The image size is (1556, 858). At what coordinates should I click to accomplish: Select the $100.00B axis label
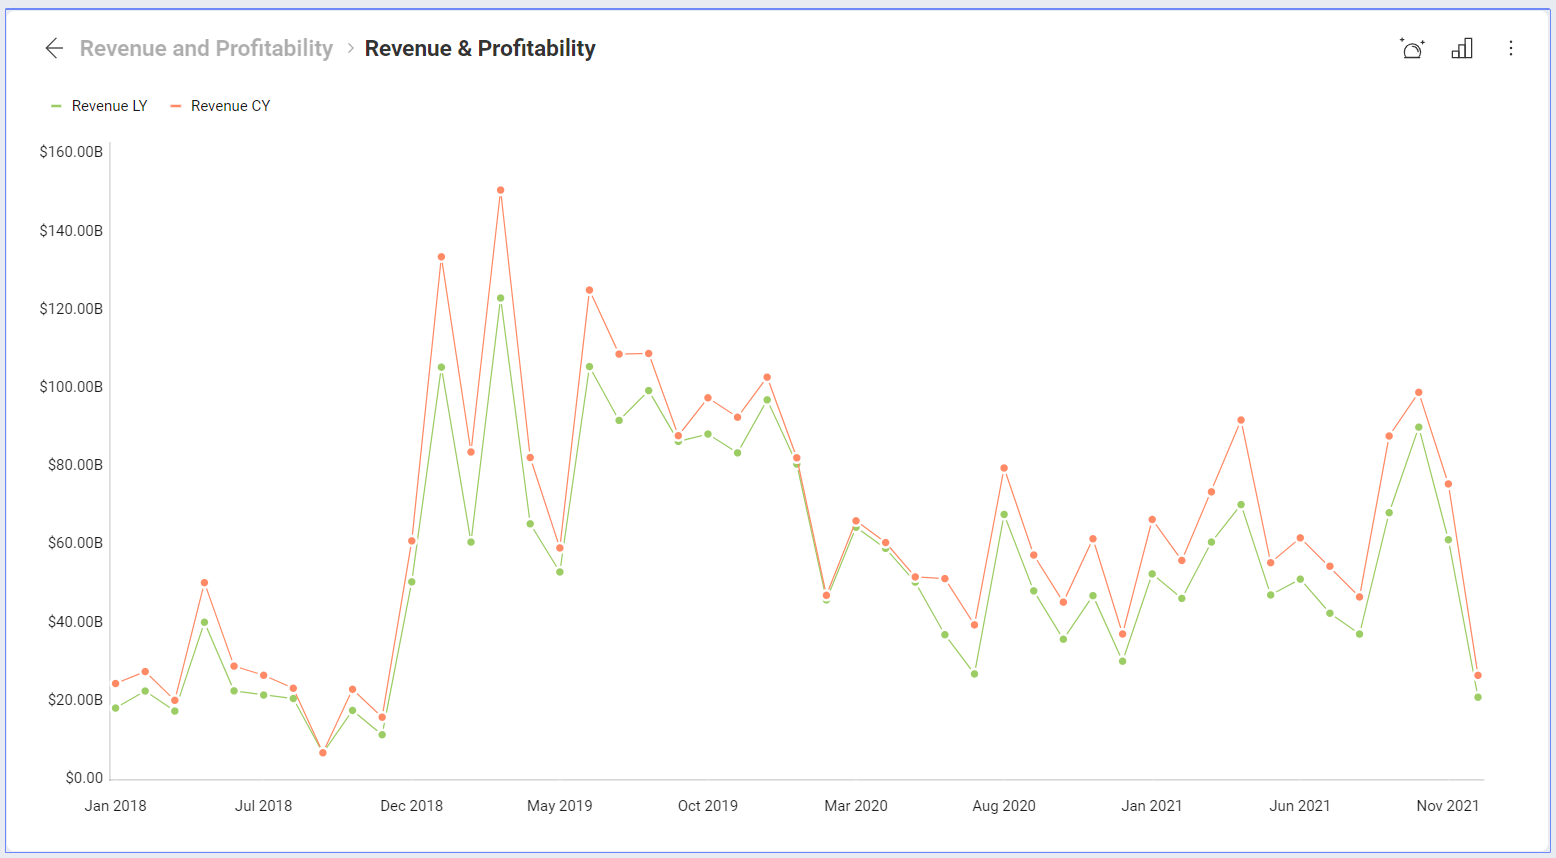tap(71, 386)
